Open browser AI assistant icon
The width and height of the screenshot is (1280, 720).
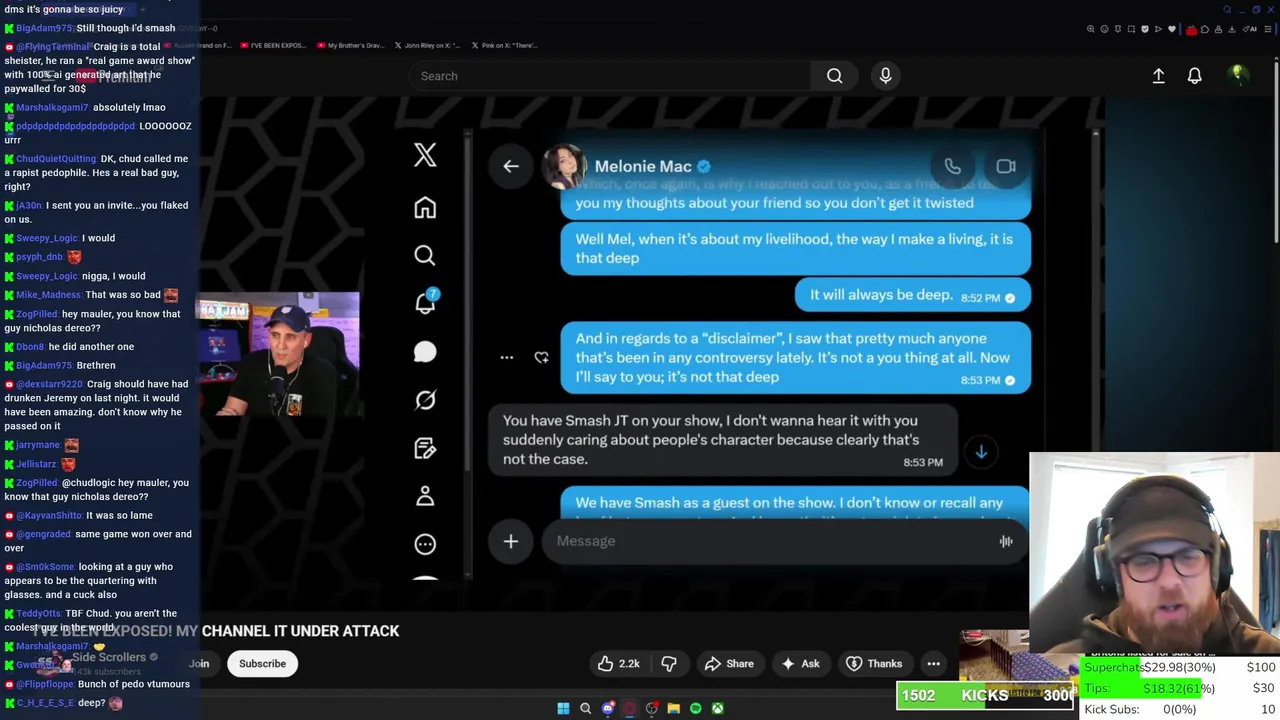pyautogui.click(x=1250, y=29)
